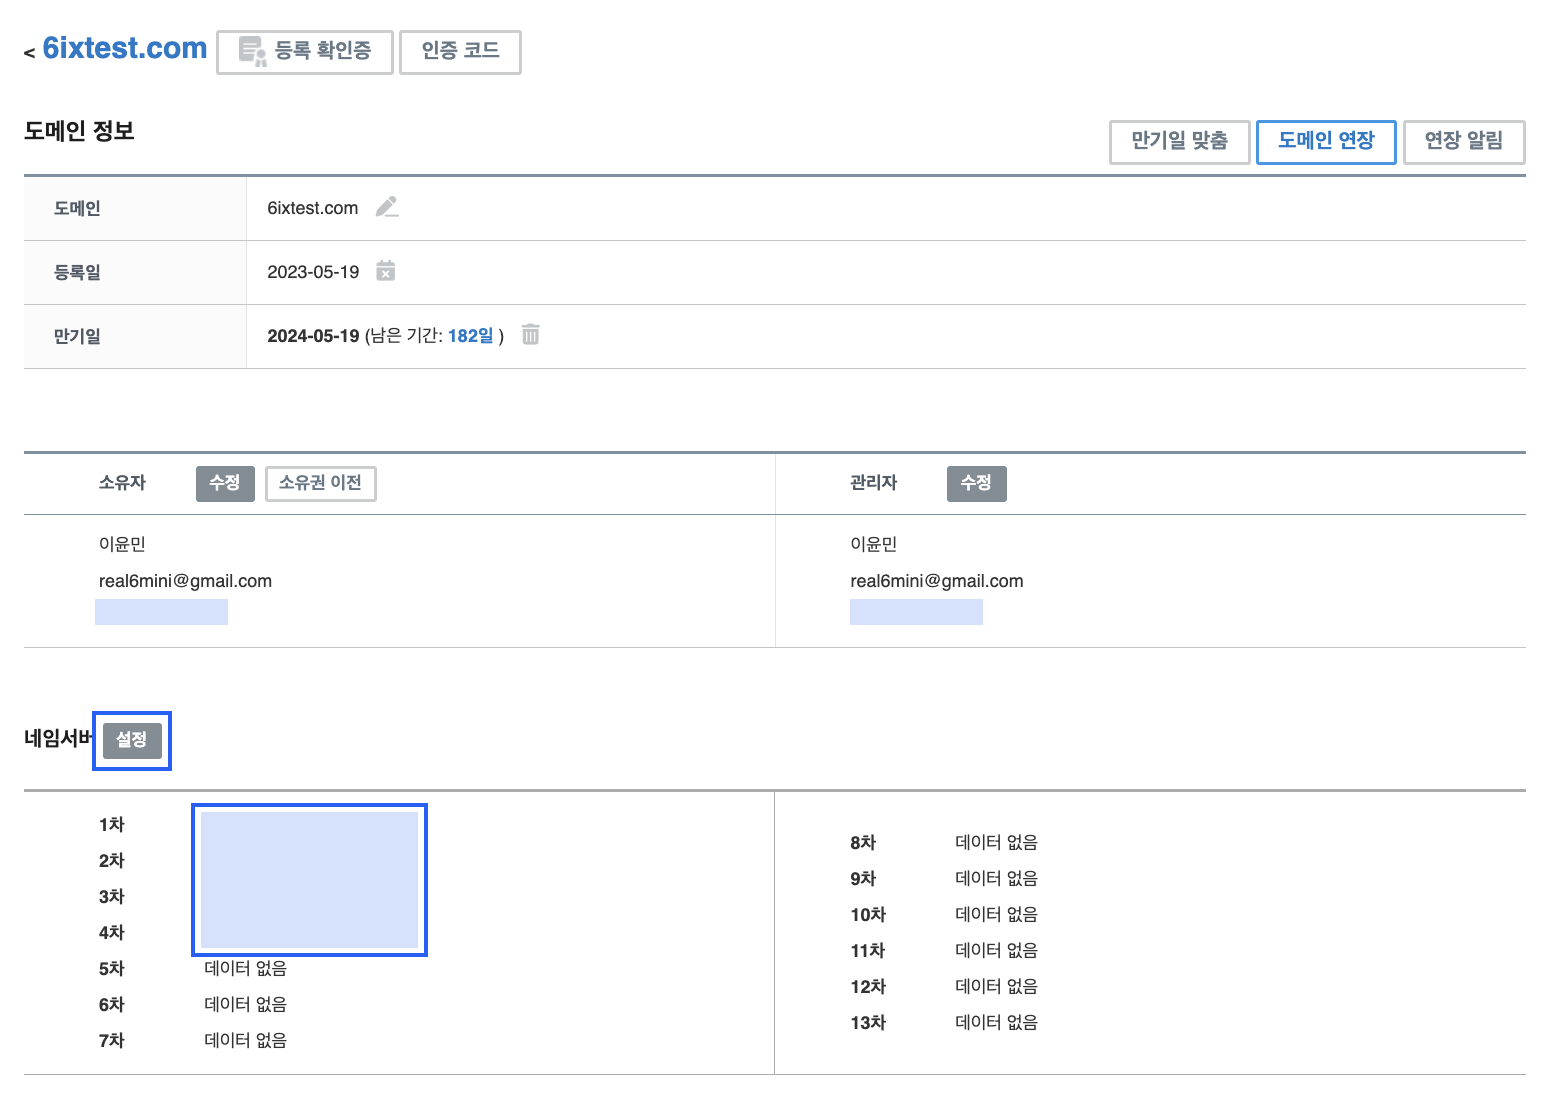Click 데이터 없음 in the 13차 row
Viewport: 1550px width, 1118px height.
[x=997, y=1022]
